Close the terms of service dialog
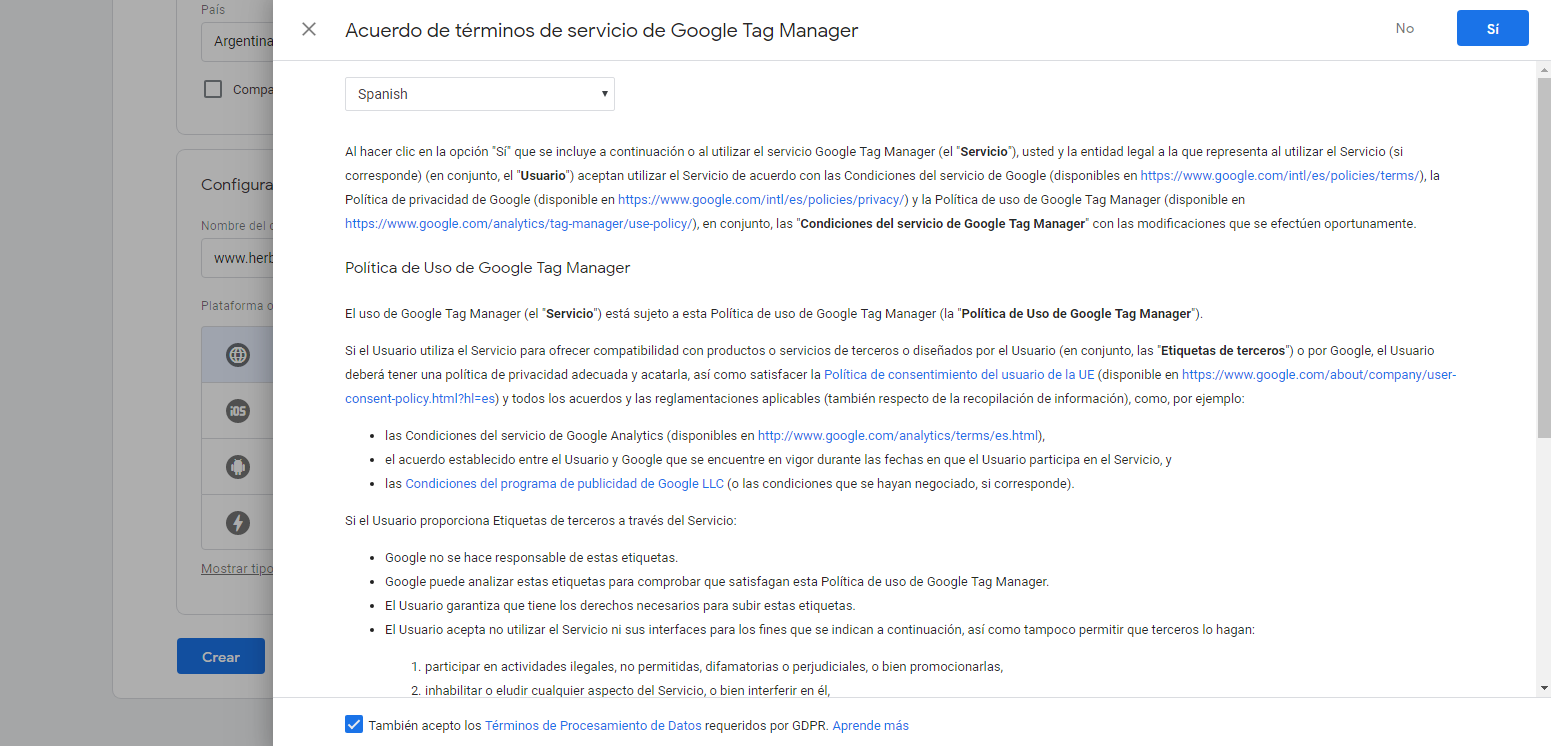 [309, 29]
